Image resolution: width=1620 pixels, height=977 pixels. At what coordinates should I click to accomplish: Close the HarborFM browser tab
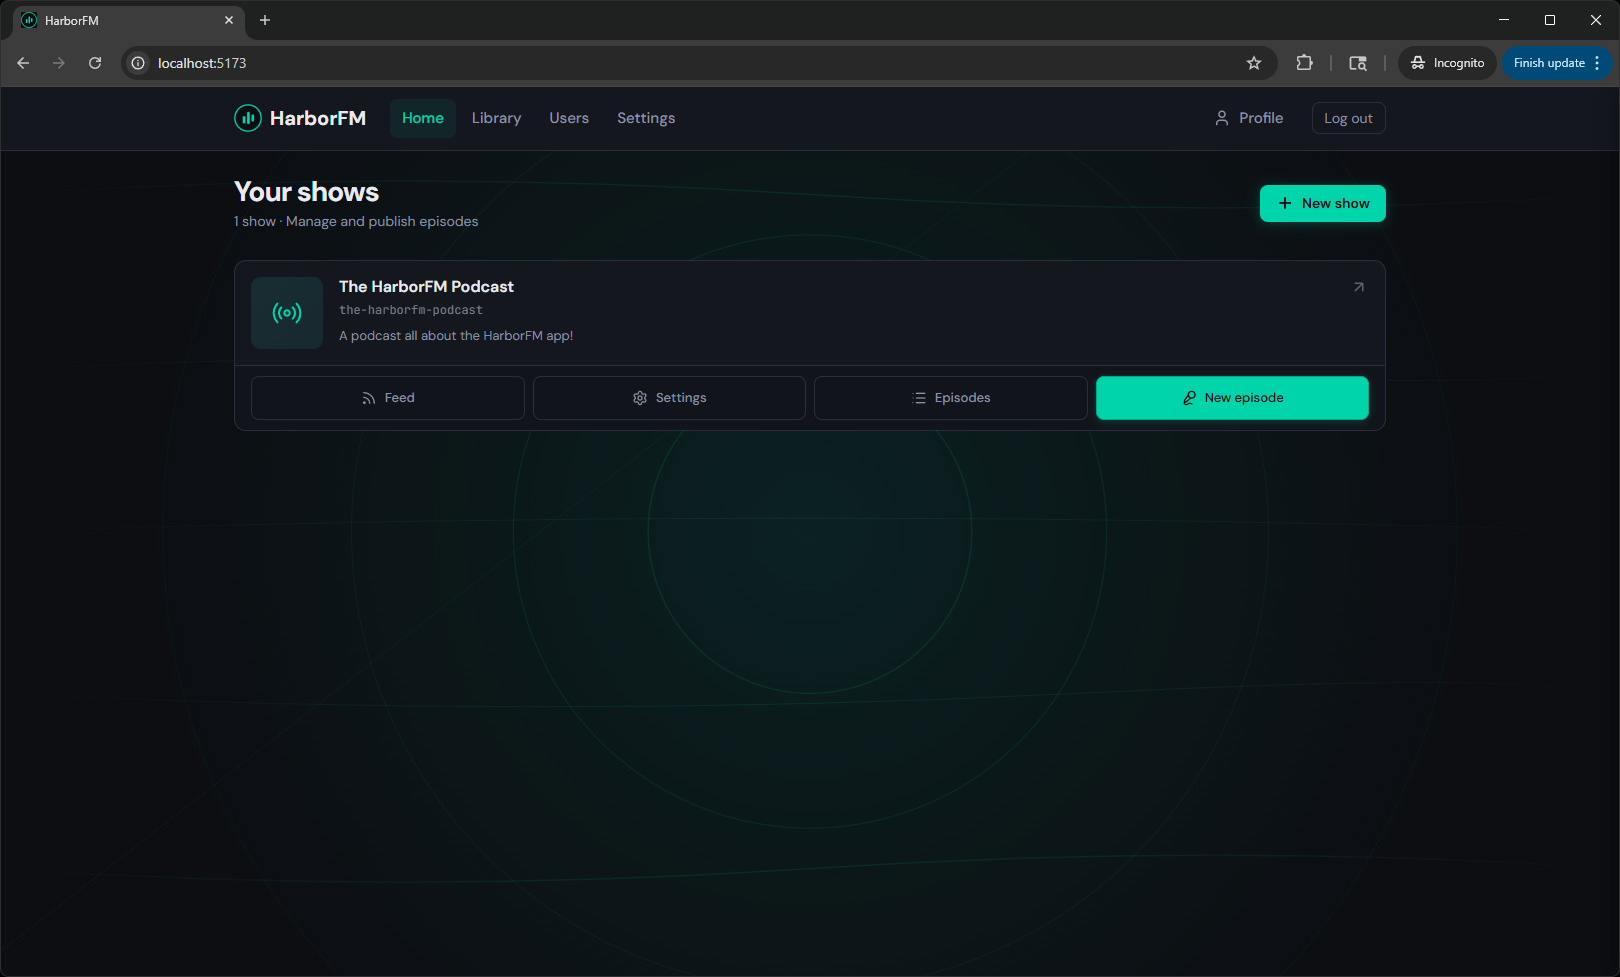click(229, 20)
